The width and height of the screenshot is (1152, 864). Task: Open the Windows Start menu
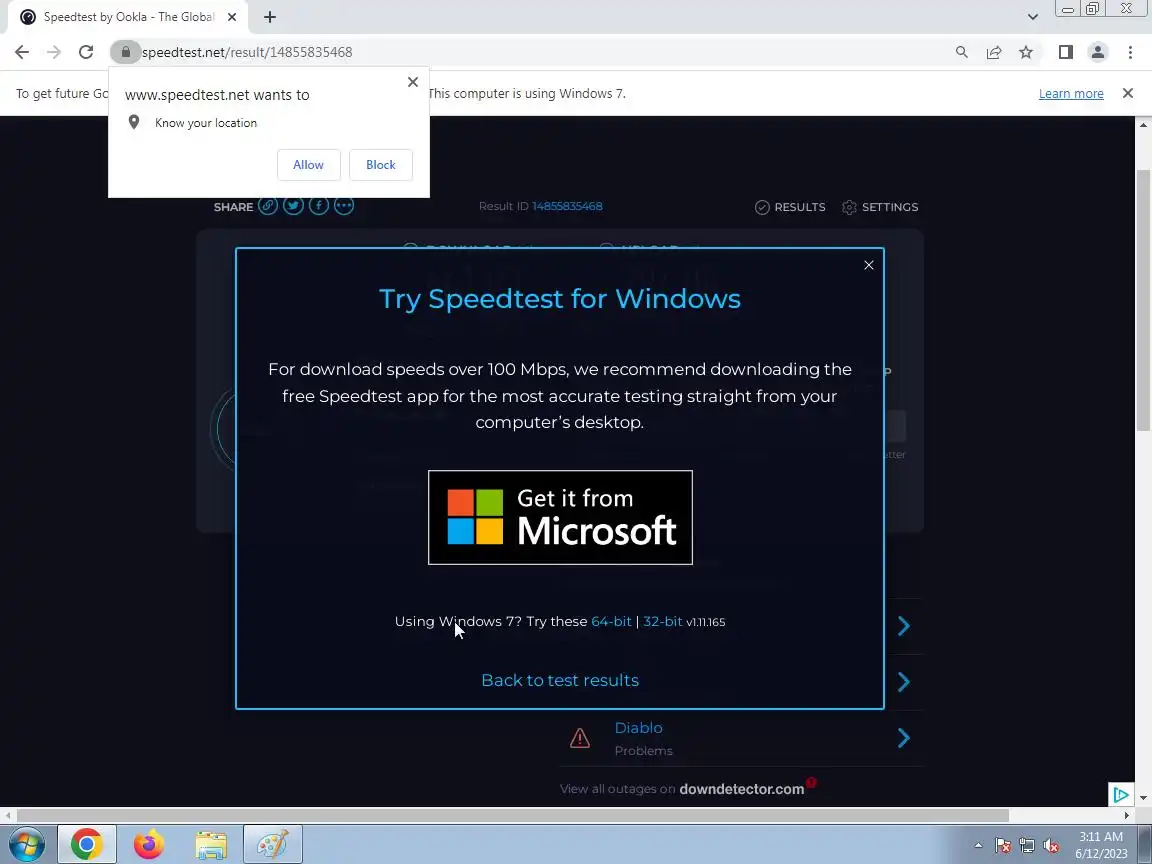[x=27, y=844]
